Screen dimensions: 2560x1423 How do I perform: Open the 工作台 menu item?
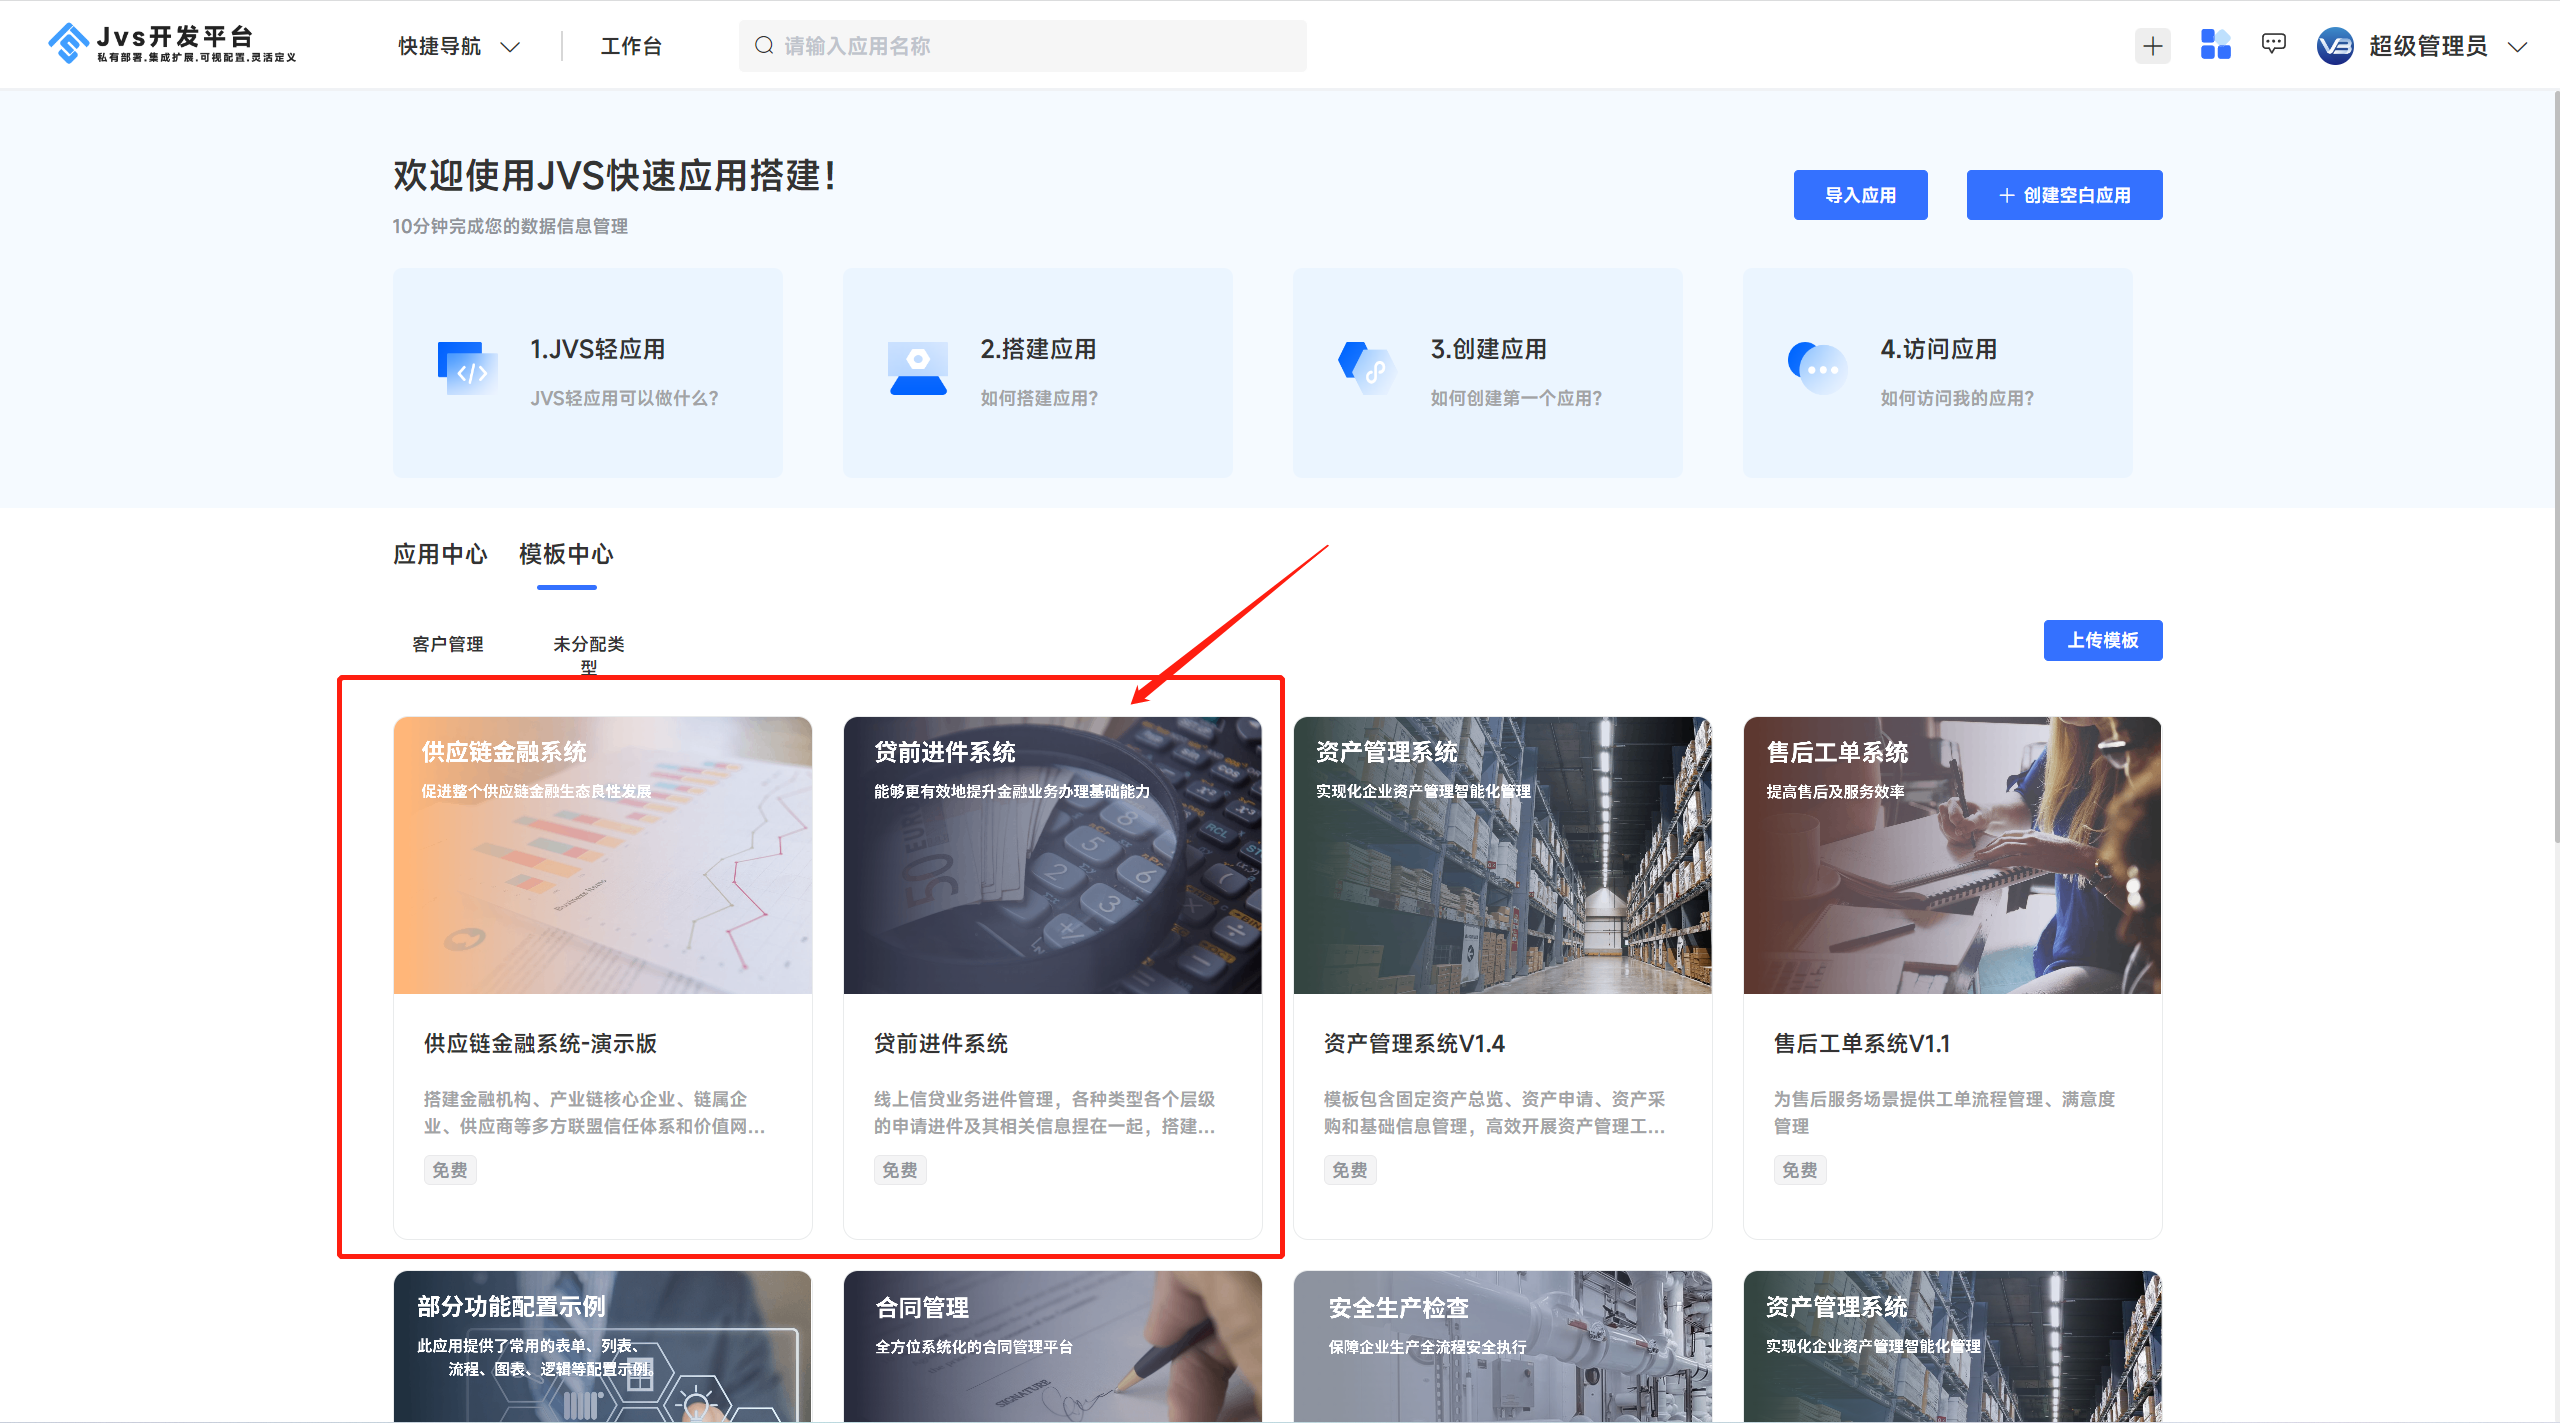(630, 46)
